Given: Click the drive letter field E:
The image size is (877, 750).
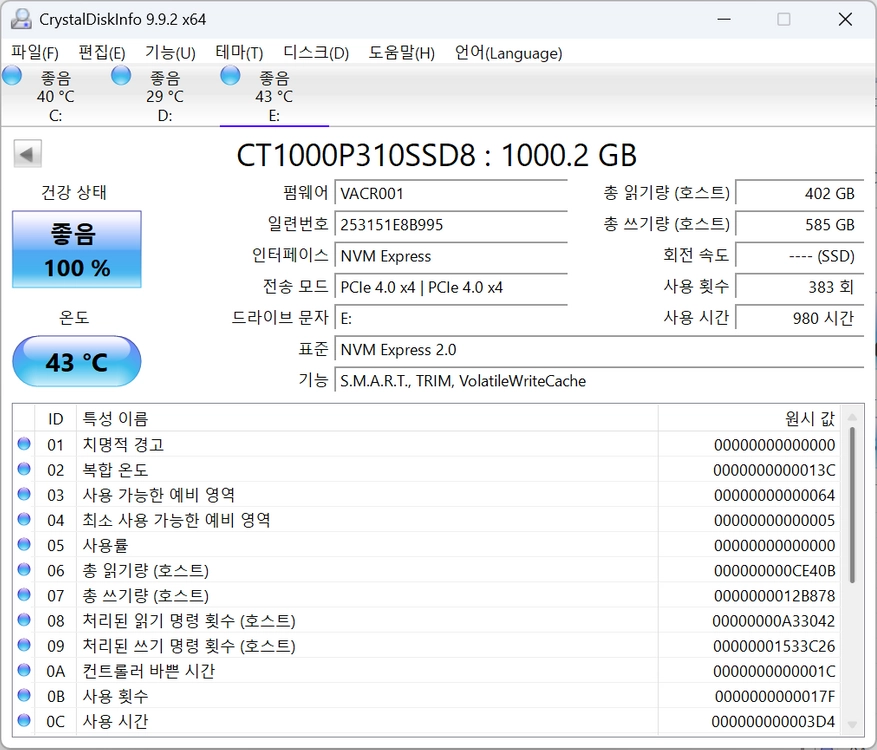Looking at the screenshot, I should 451,319.
